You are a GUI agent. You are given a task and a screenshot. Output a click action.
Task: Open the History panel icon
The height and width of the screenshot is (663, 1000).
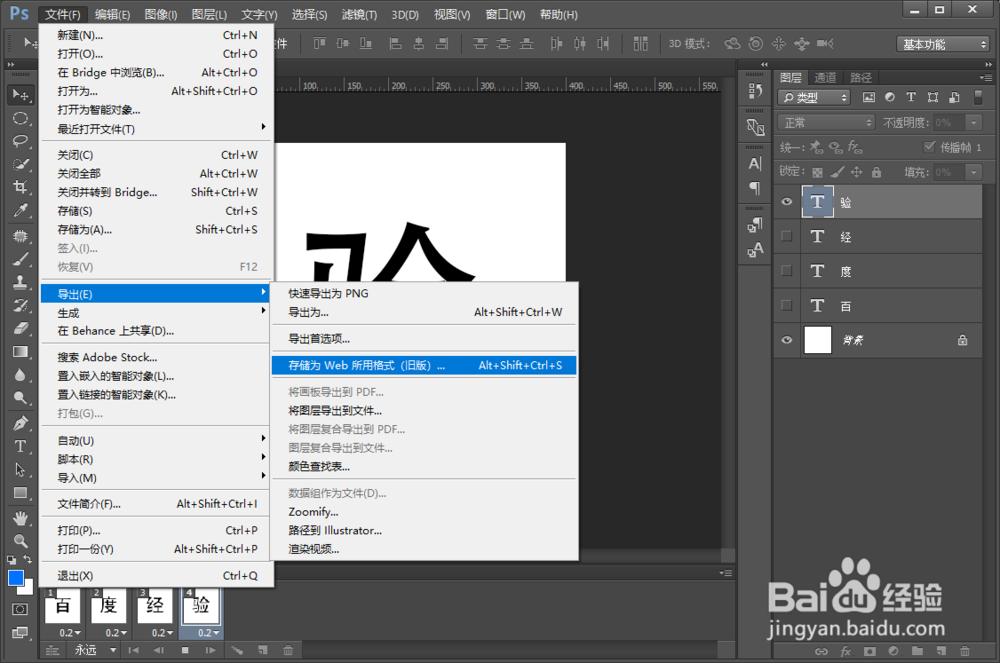pyautogui.click(x=755, y=91)
